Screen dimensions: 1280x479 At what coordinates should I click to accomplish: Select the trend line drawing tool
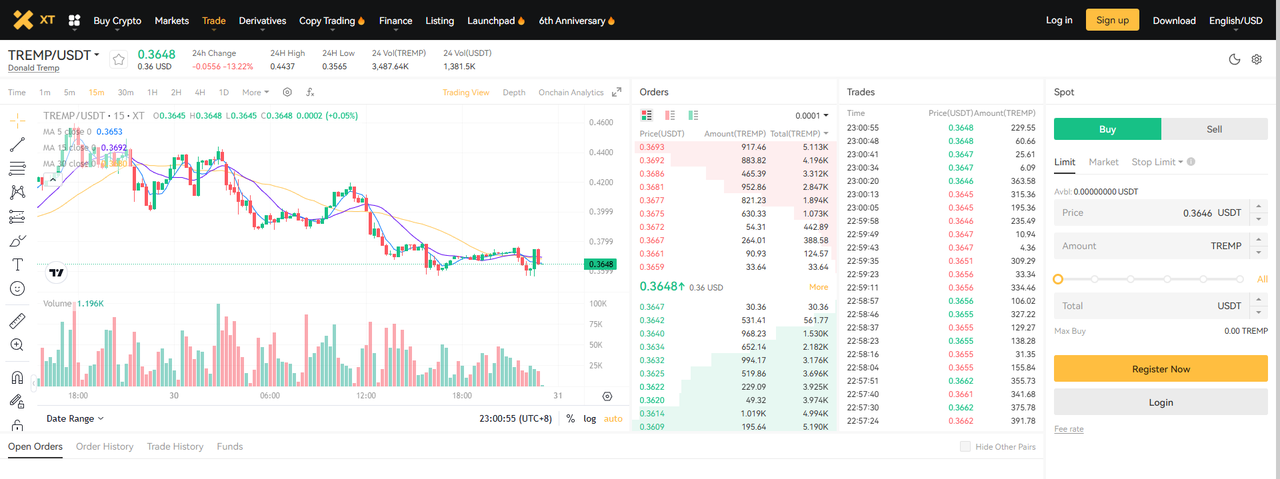click(17, 144)
